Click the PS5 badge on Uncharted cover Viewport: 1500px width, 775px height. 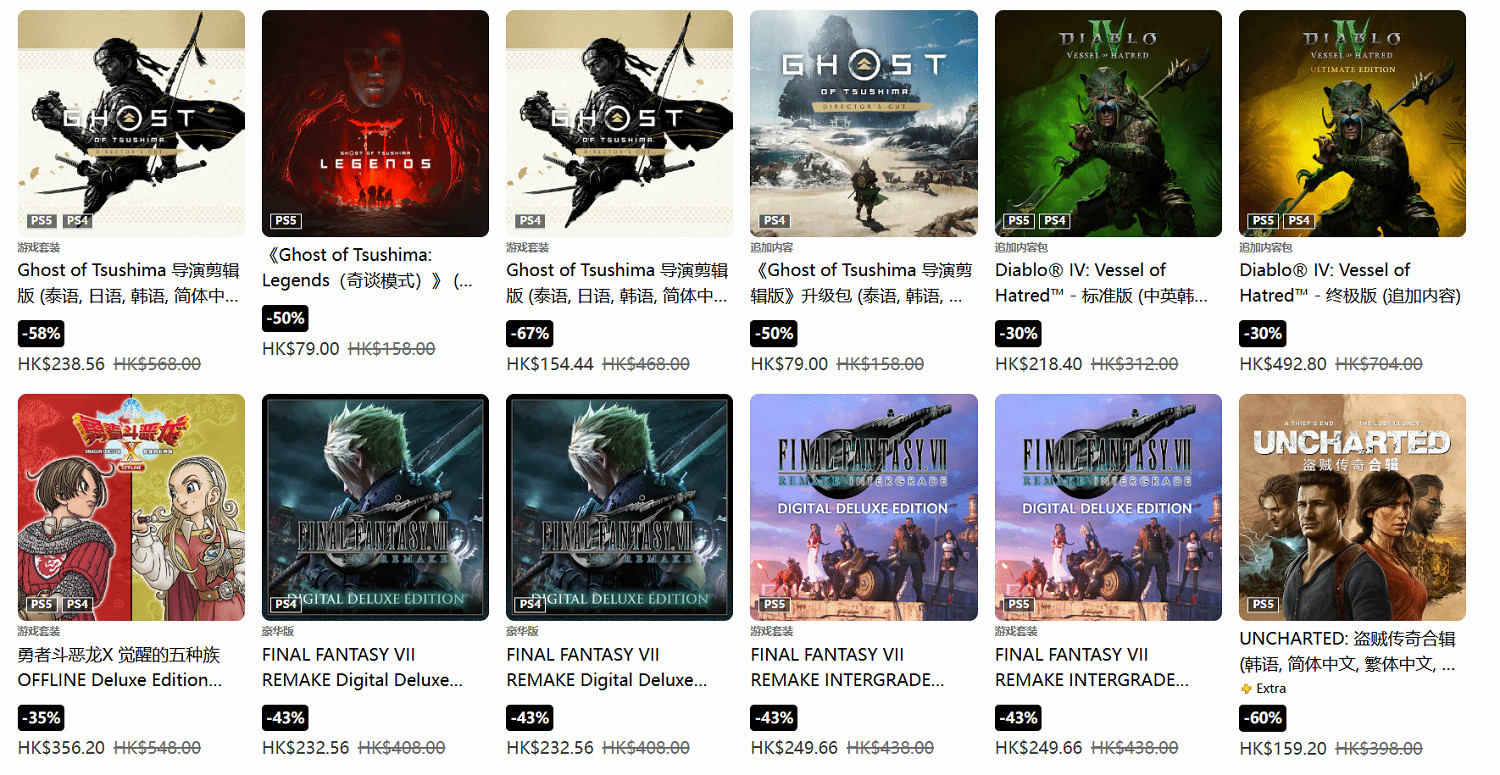[x=1263, y=604]
